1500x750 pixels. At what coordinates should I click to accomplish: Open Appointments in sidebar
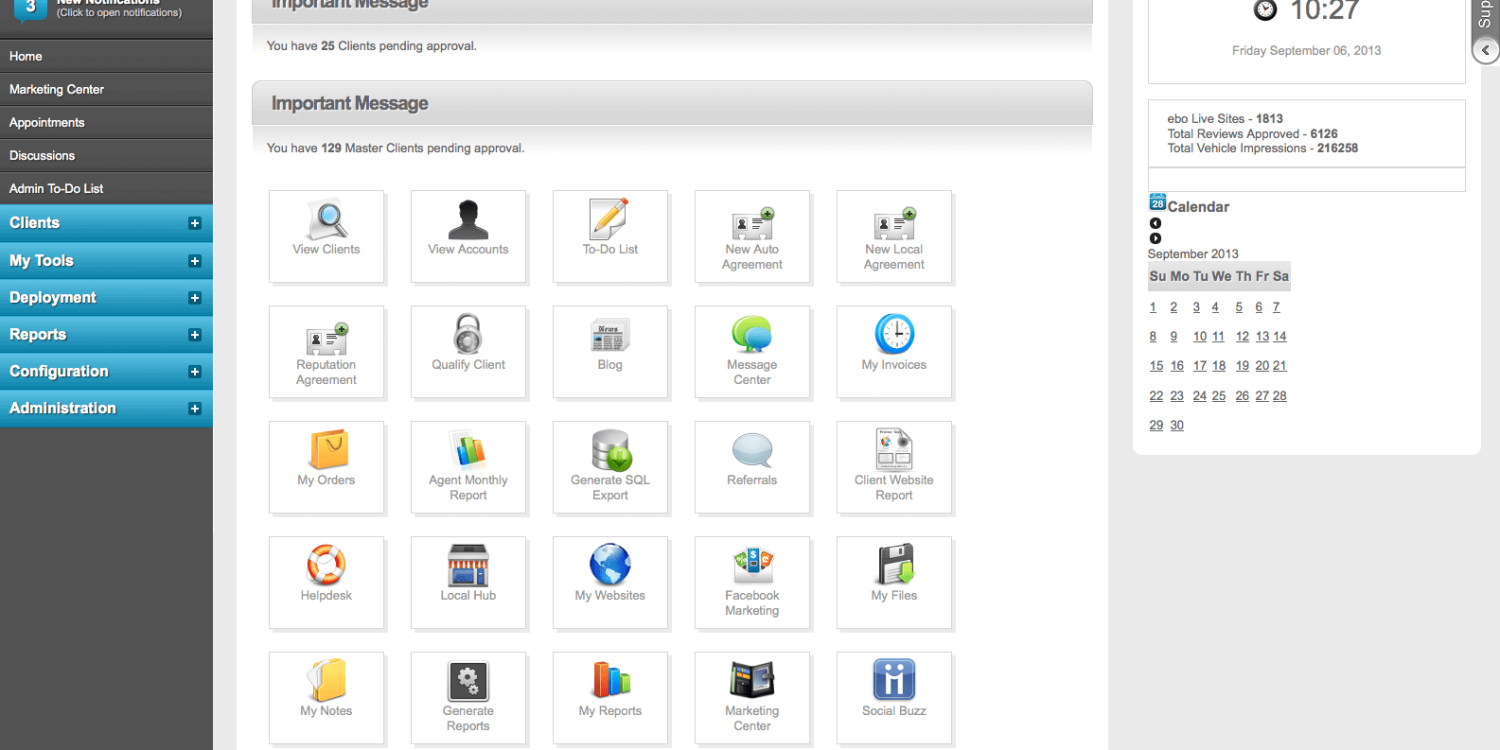tap(106, 123)
